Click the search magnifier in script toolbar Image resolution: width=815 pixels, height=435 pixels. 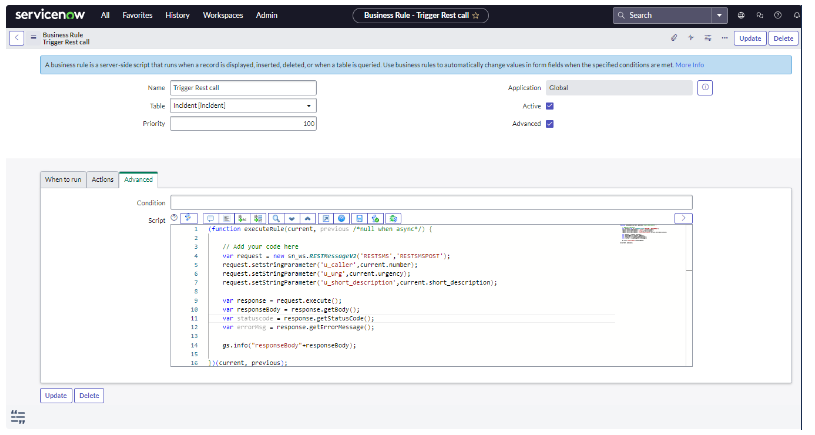275,217
